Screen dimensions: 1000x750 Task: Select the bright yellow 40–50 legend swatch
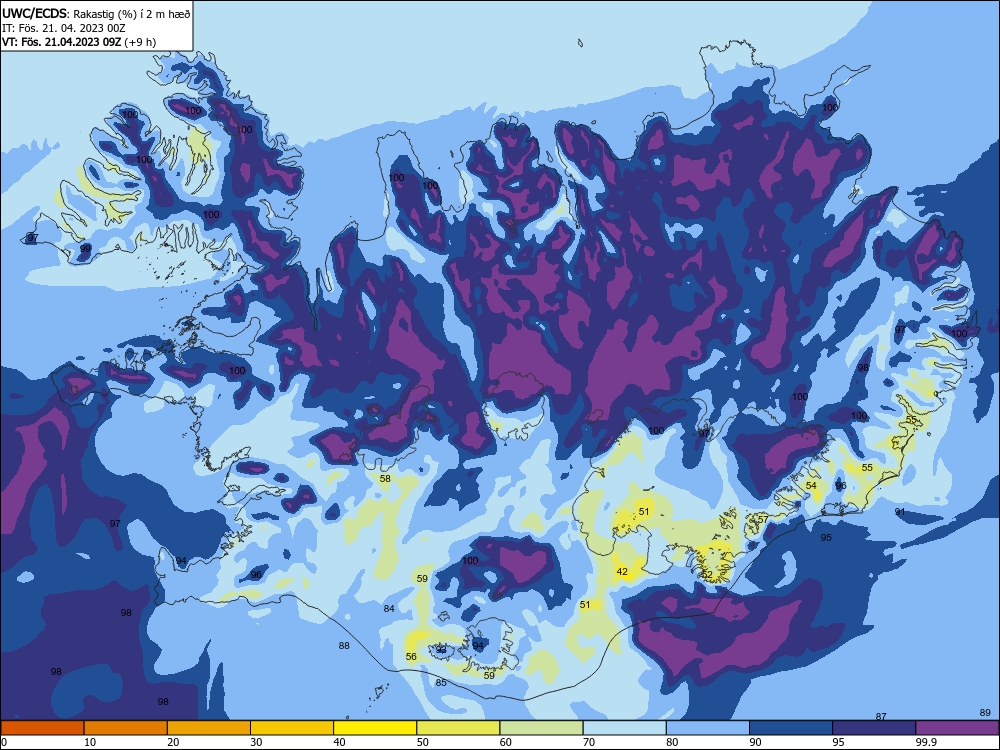pos(375,728)
